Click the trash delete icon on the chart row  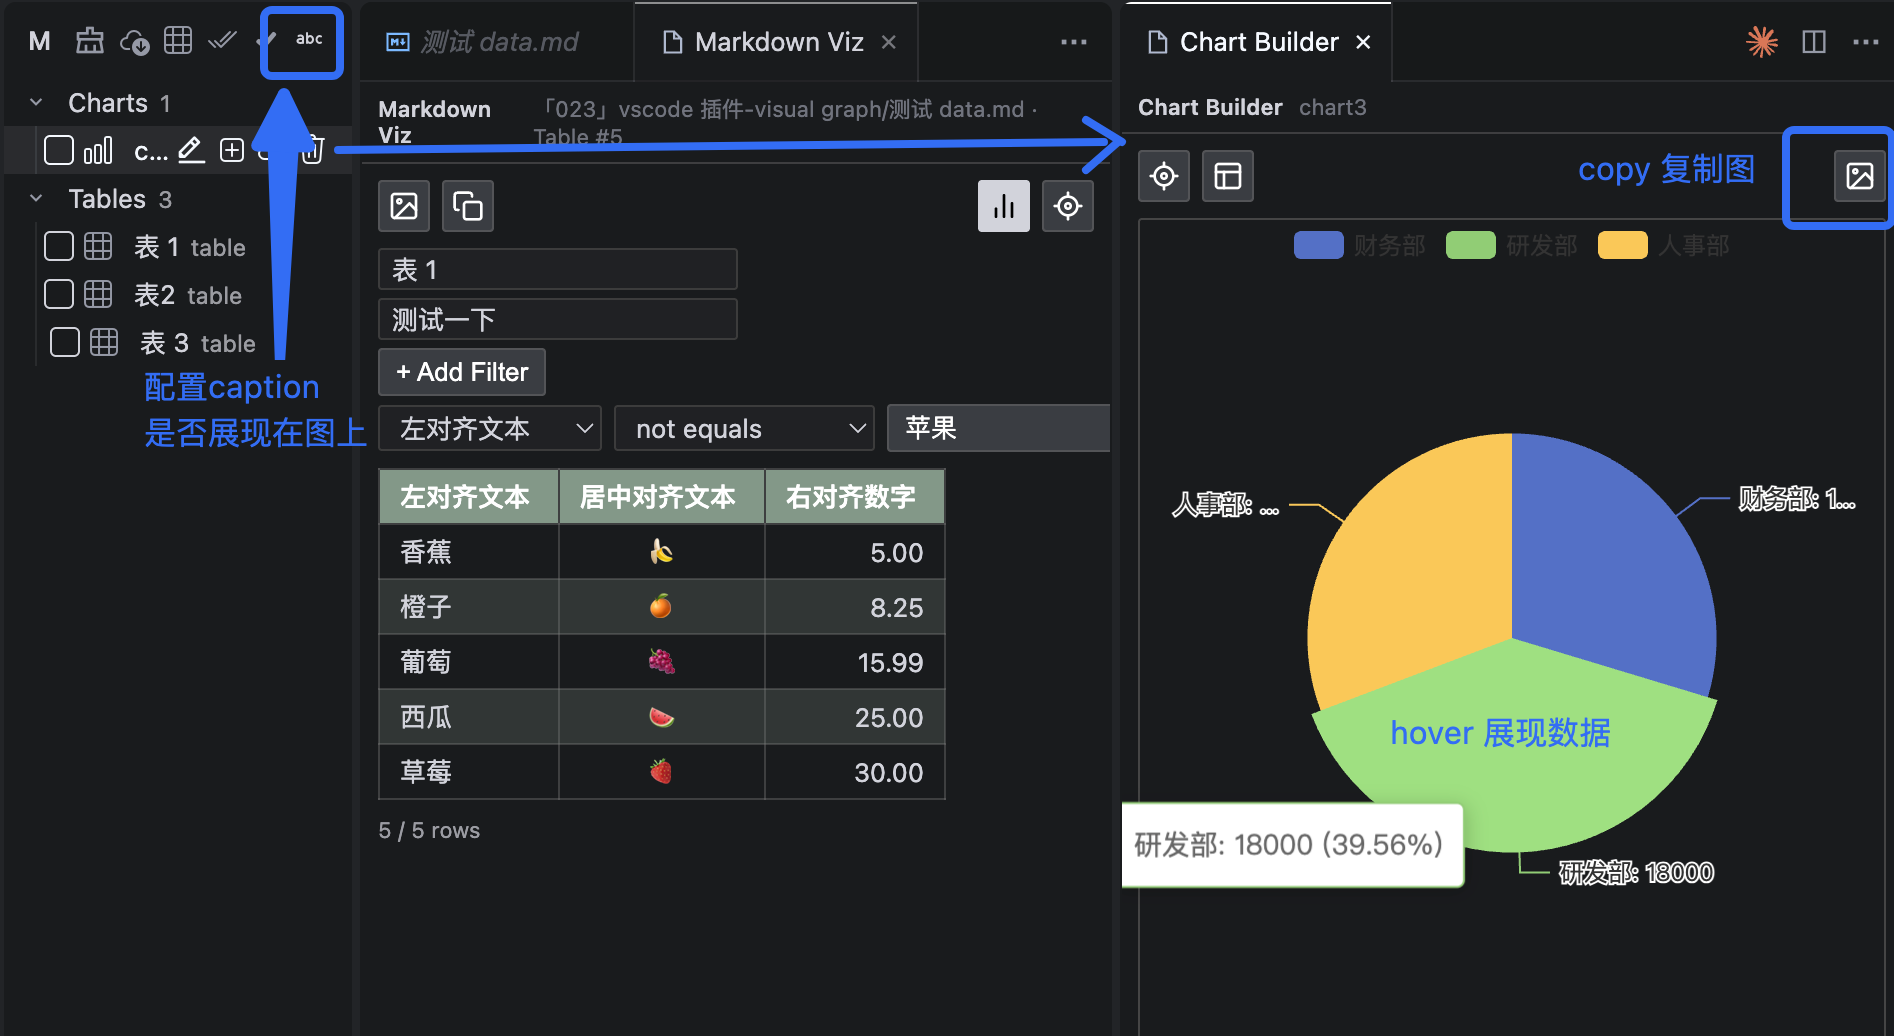(x=313, y=150)
